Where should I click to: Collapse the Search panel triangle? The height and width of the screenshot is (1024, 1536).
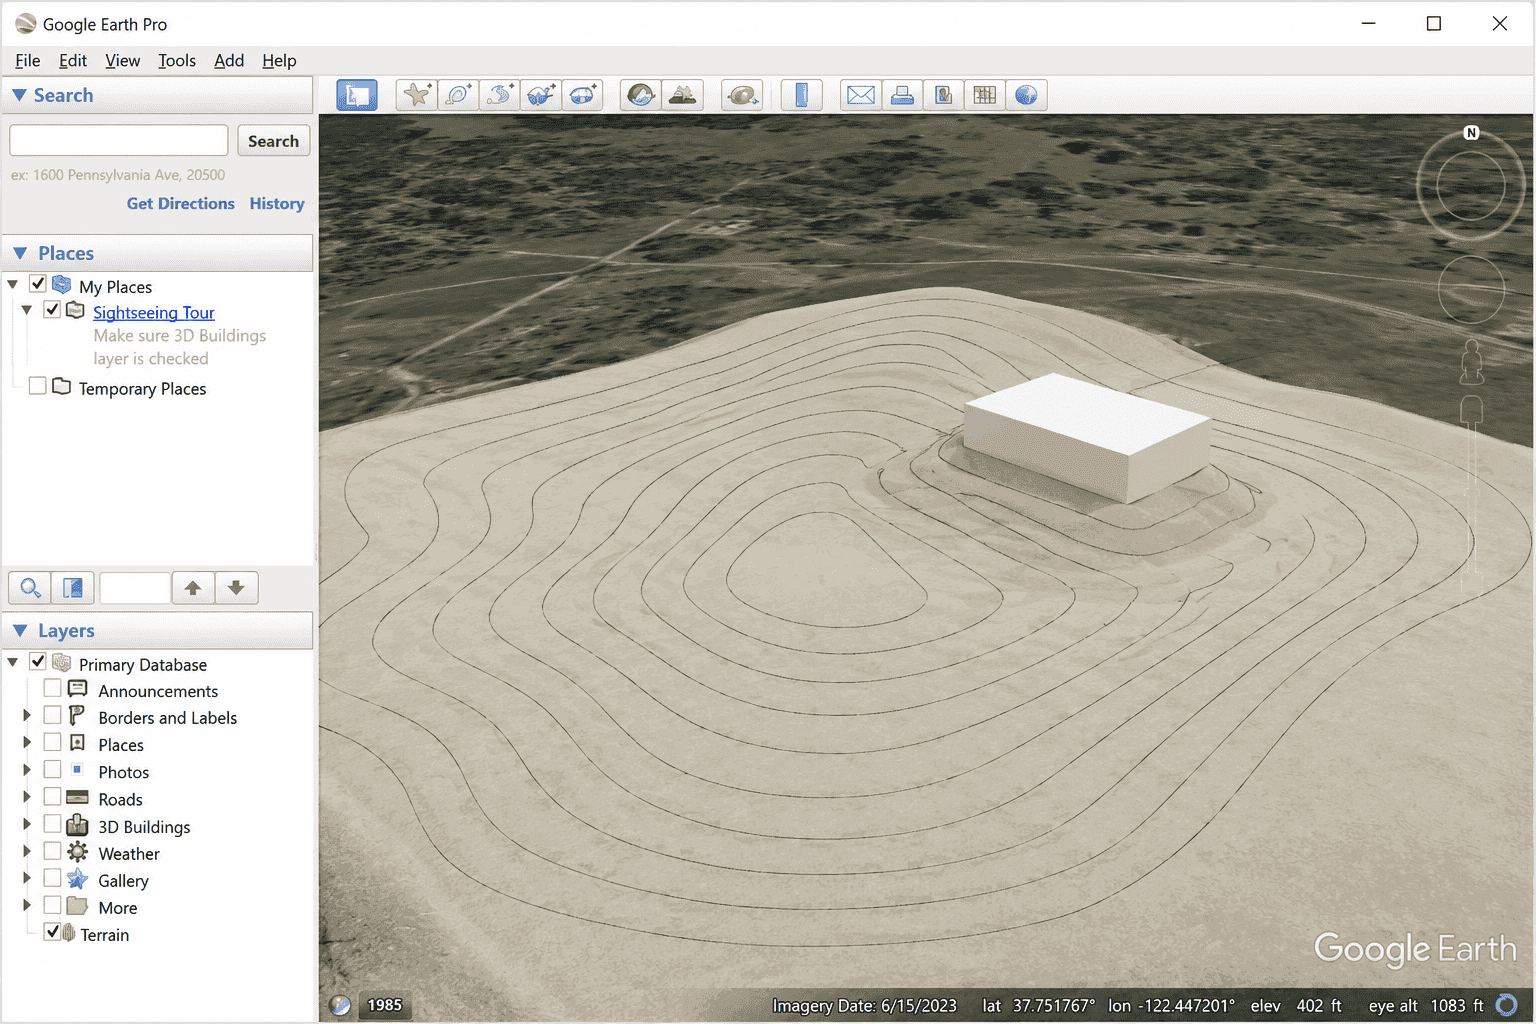19,95
